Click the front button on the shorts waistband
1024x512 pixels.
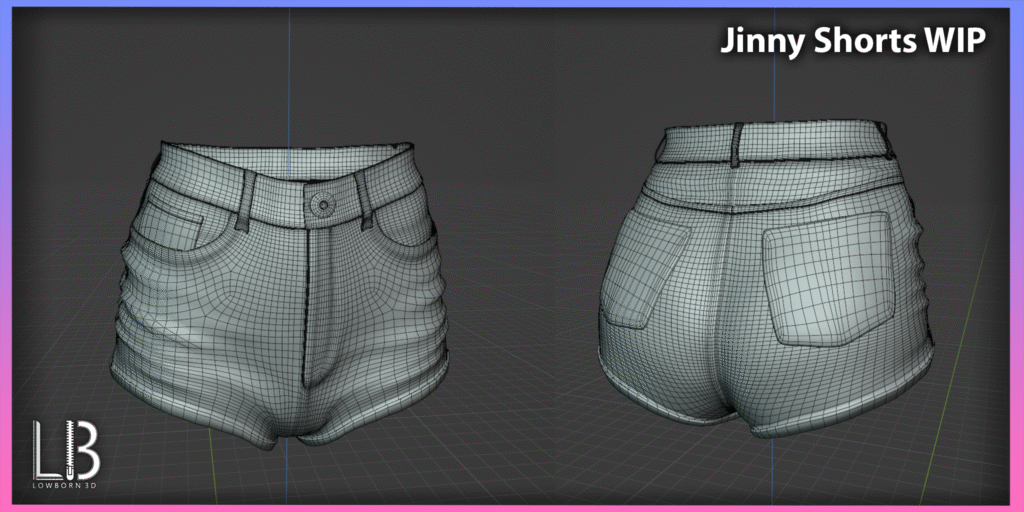323,204
